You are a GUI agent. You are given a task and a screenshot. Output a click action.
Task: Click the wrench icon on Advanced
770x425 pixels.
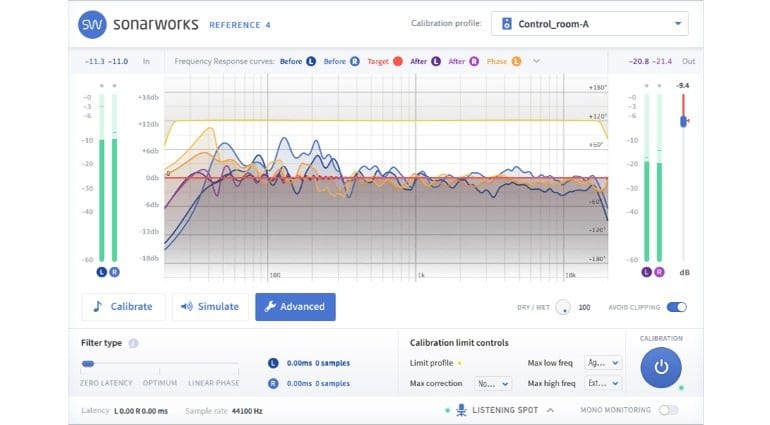pos(270,307)
